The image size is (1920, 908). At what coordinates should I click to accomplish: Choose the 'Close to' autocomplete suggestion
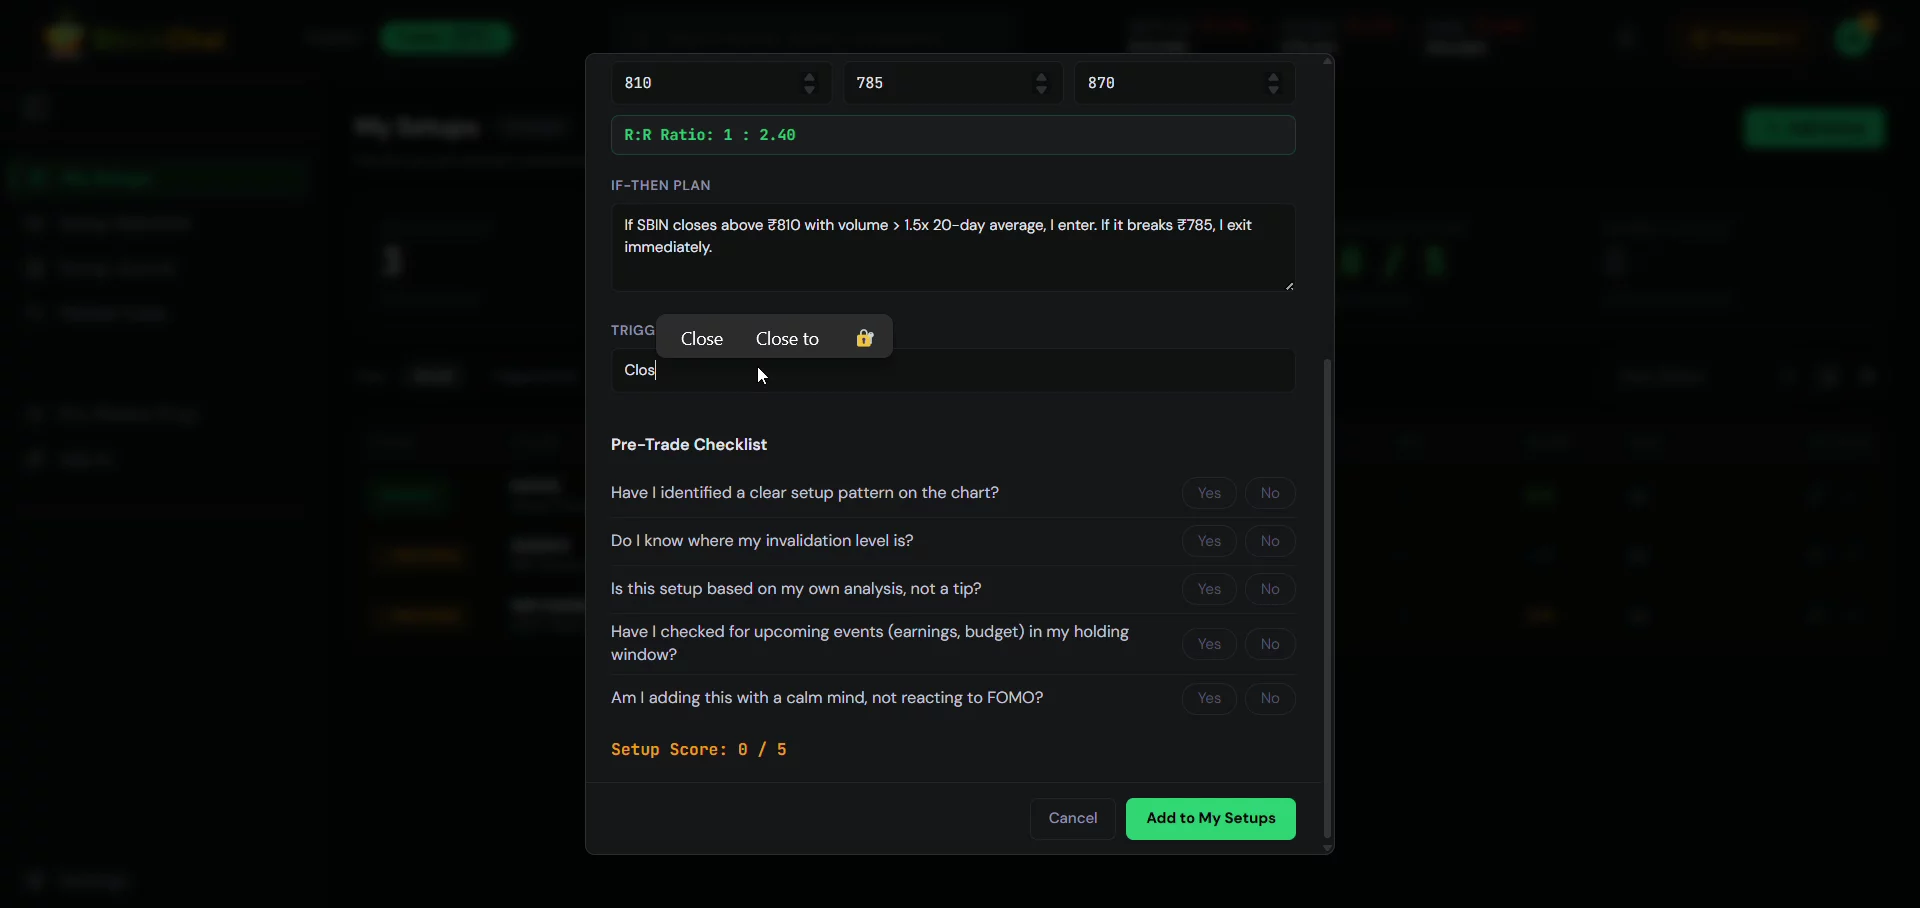point(787,339)
